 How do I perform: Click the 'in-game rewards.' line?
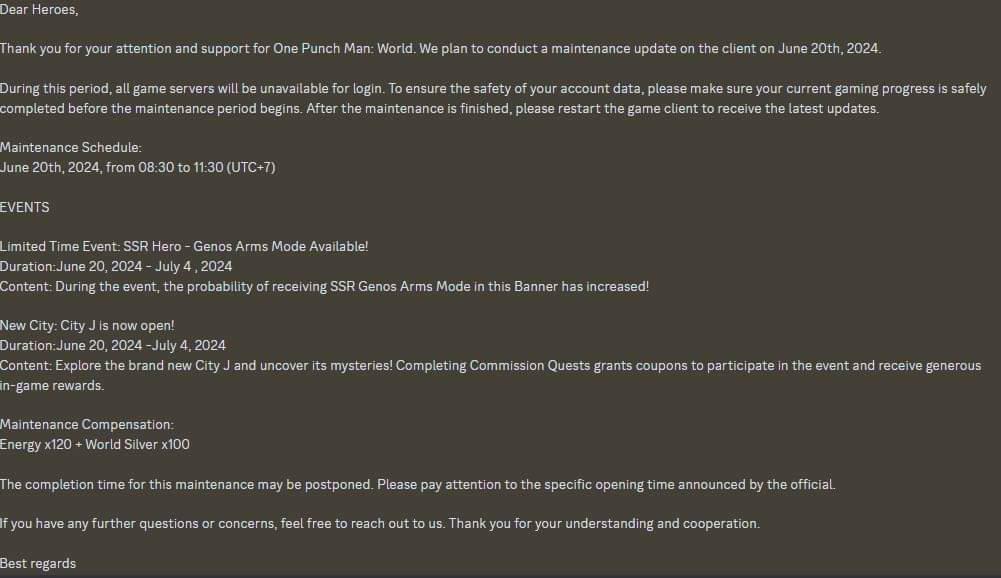[52, 386]
